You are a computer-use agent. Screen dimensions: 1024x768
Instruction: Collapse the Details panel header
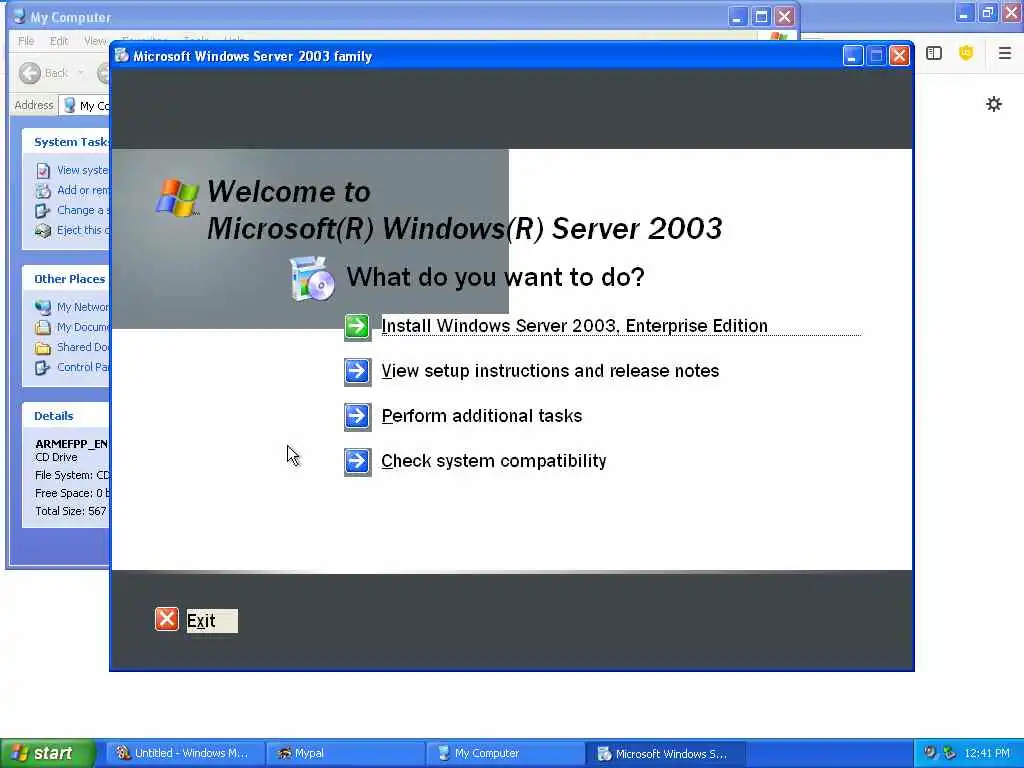pos(67,416)
